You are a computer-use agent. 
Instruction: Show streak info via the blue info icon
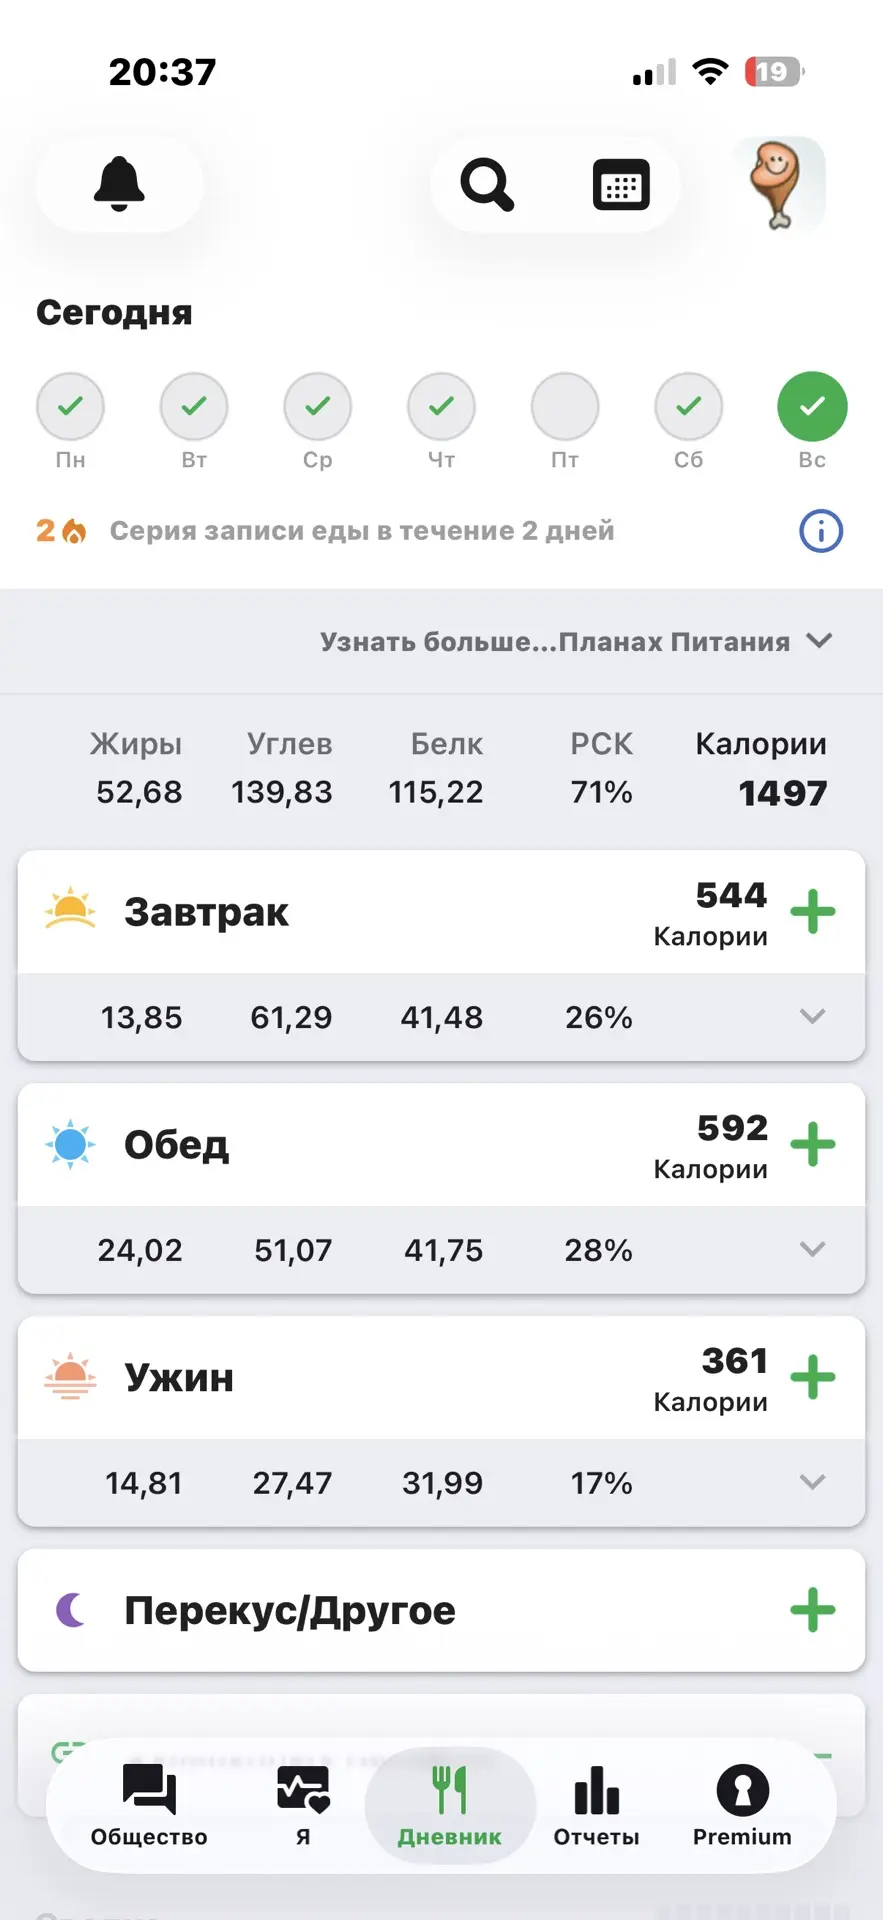pyautogui.click(x=821, y=531)
